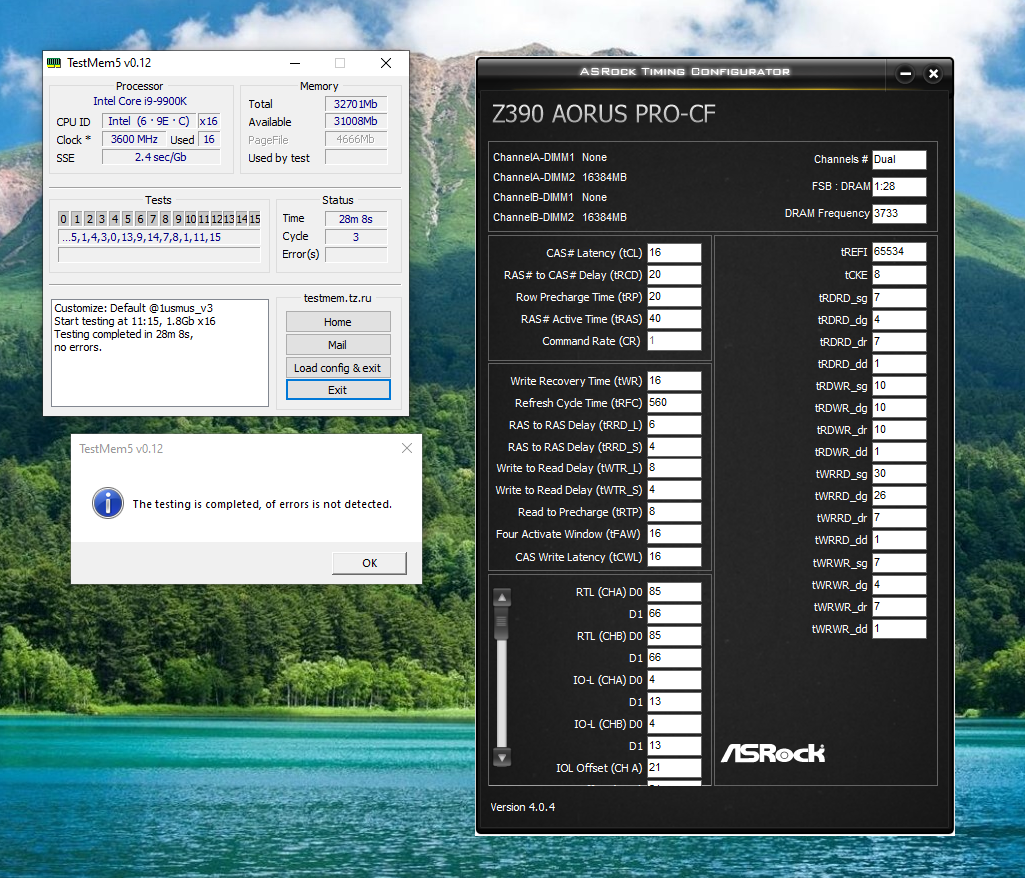Image resolution: width=1025 pixels, height=878 pixels.
Task: Click the Mail button in TestMem5
Action: point(338,345)
